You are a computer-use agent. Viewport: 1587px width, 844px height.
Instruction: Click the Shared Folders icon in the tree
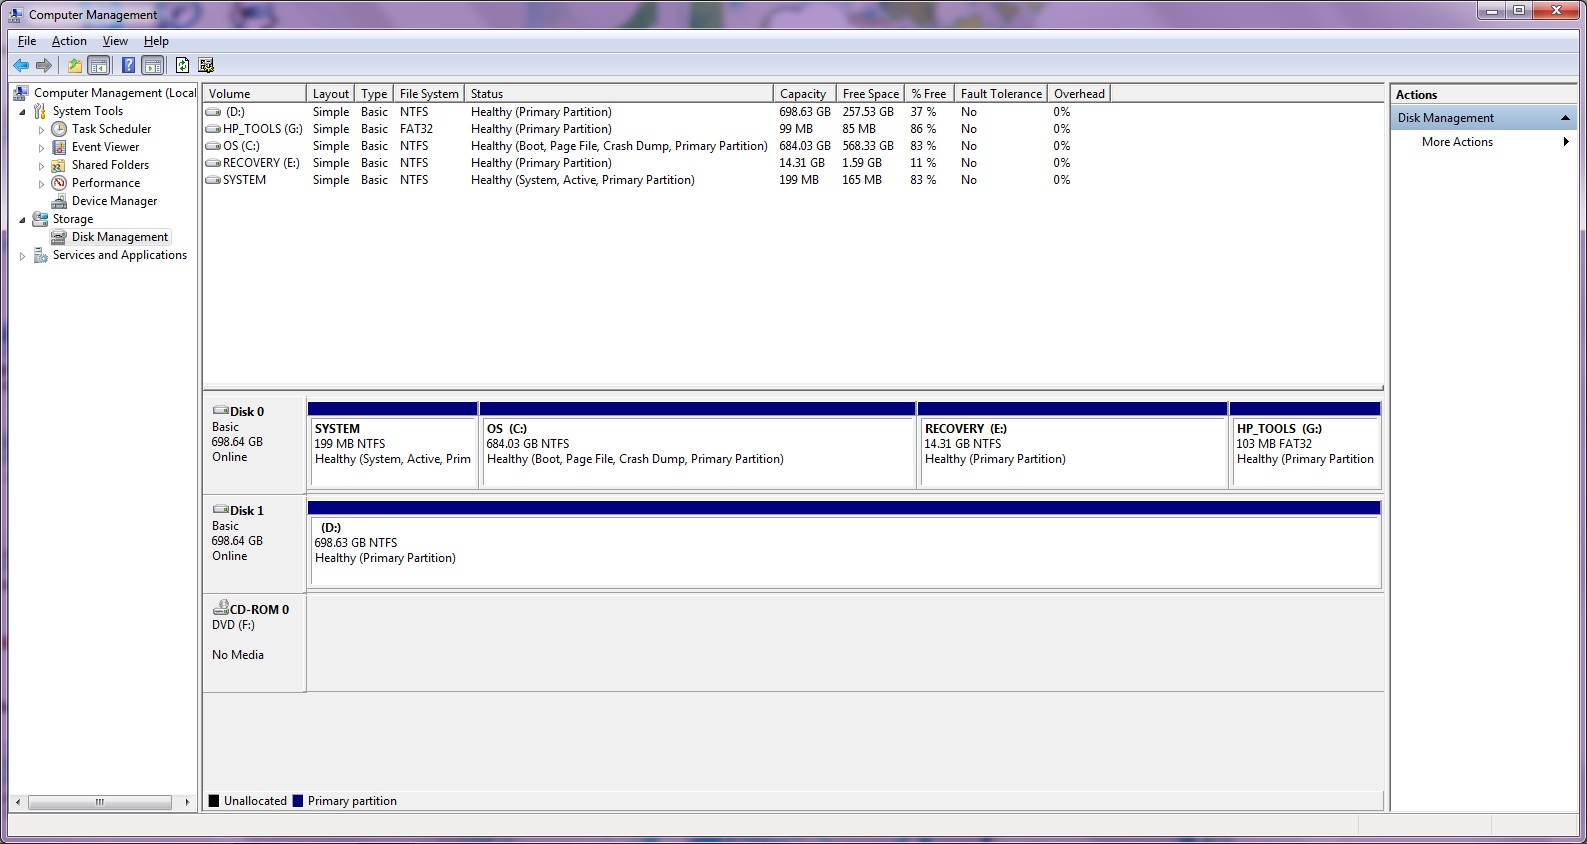pos(59,165)
